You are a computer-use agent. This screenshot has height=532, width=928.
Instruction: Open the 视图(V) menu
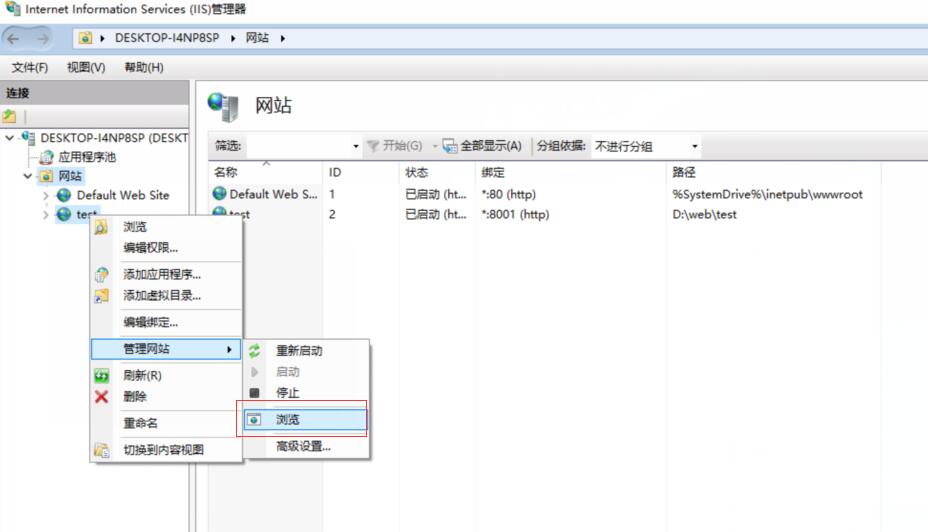[x=86, y=67]
